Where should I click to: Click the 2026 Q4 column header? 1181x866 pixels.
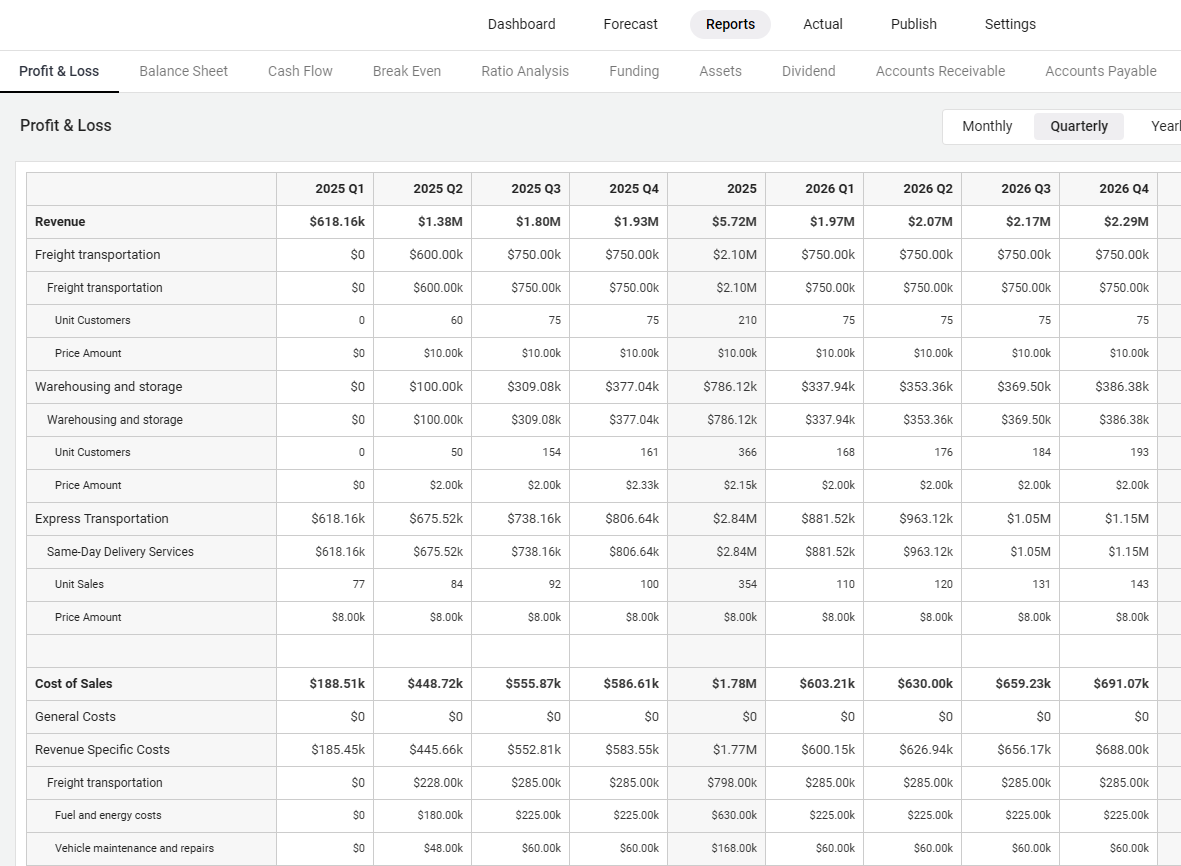click(x=1109, y=189)
